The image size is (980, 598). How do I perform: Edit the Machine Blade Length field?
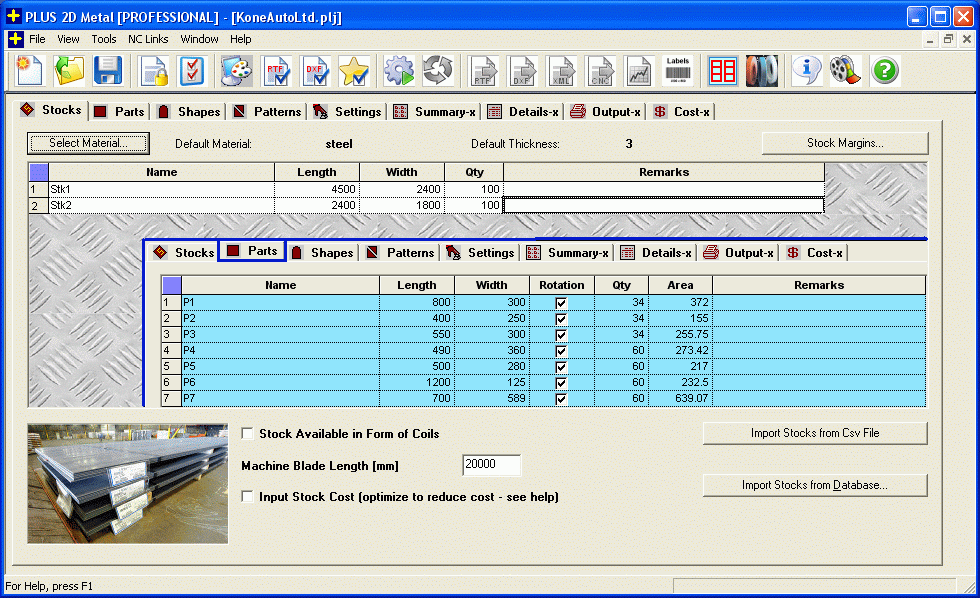489,465
